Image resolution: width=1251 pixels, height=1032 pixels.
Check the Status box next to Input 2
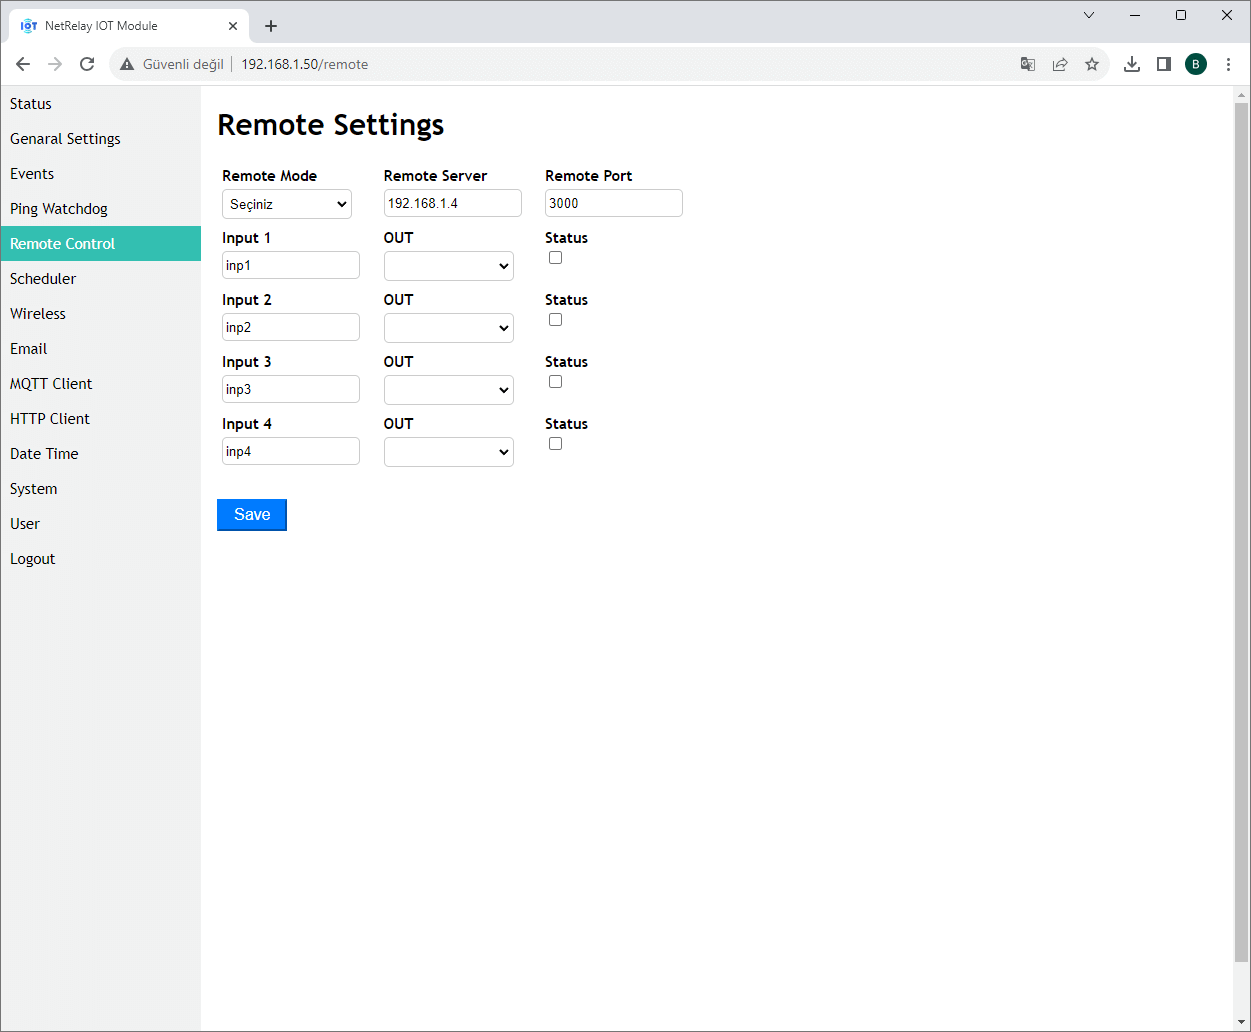(555, 319)
